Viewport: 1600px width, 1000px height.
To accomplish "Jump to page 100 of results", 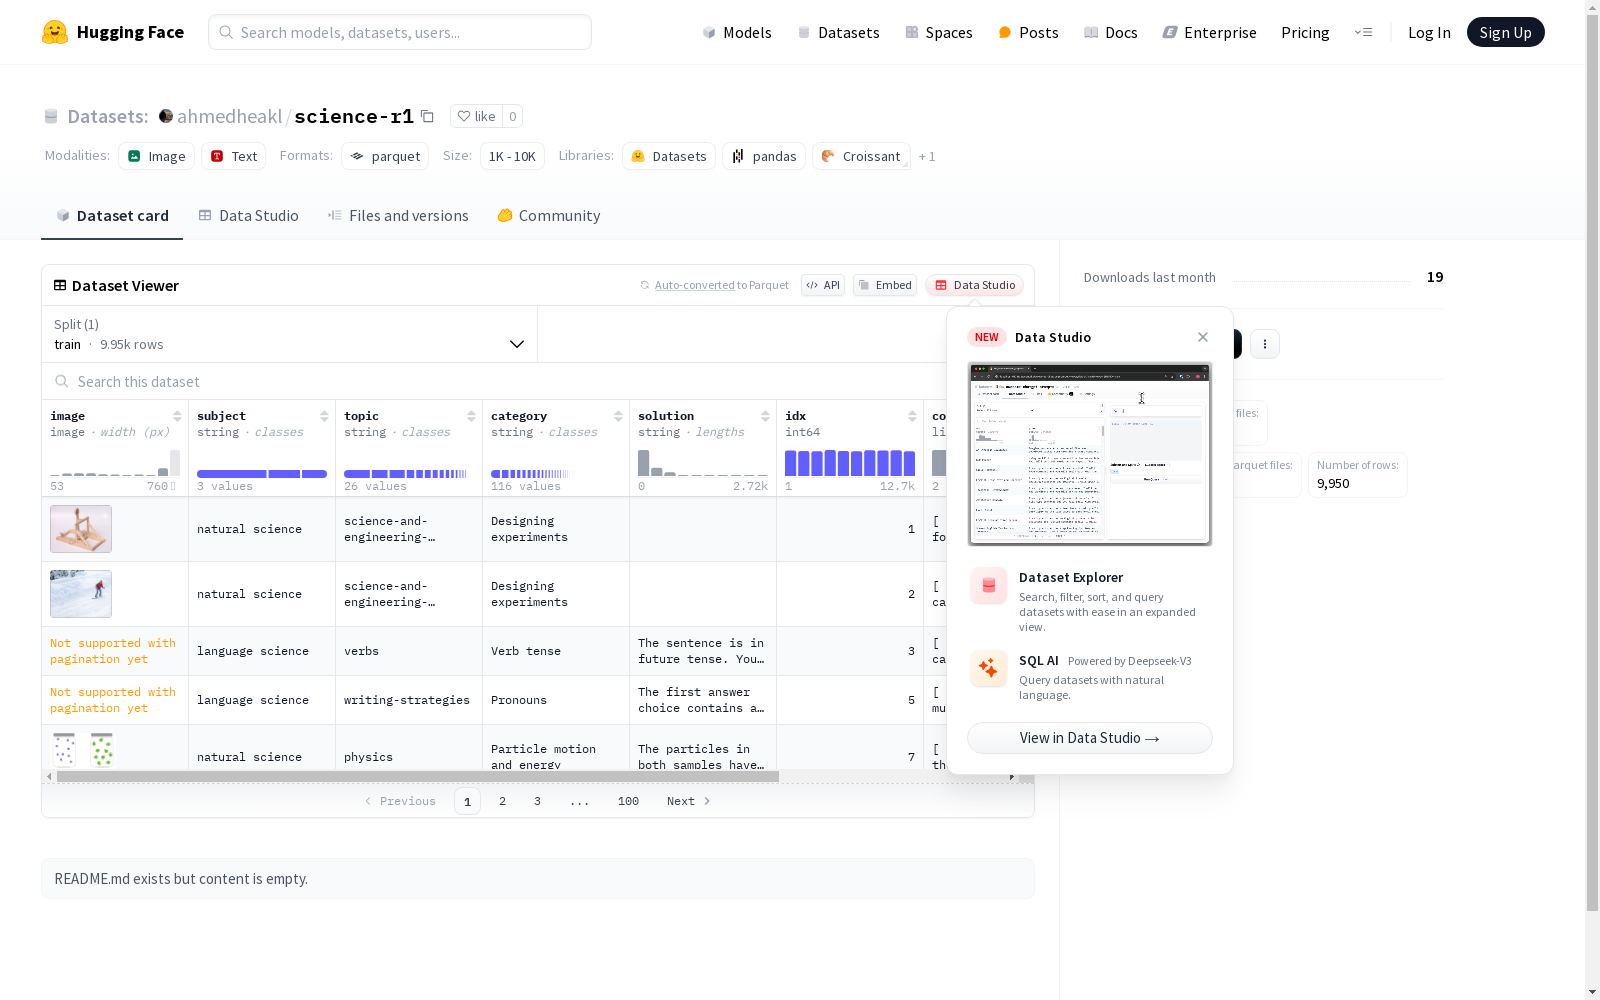I will tap(628, 801).
